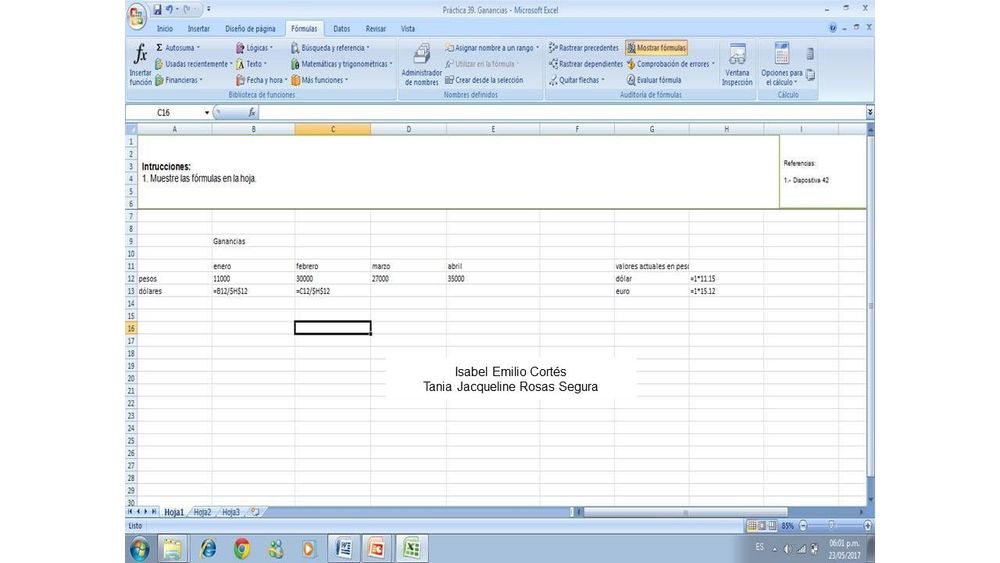The image size is (1000, 563).
Task: Open the Ventana Inspección tool
Action: coord(737,66)
